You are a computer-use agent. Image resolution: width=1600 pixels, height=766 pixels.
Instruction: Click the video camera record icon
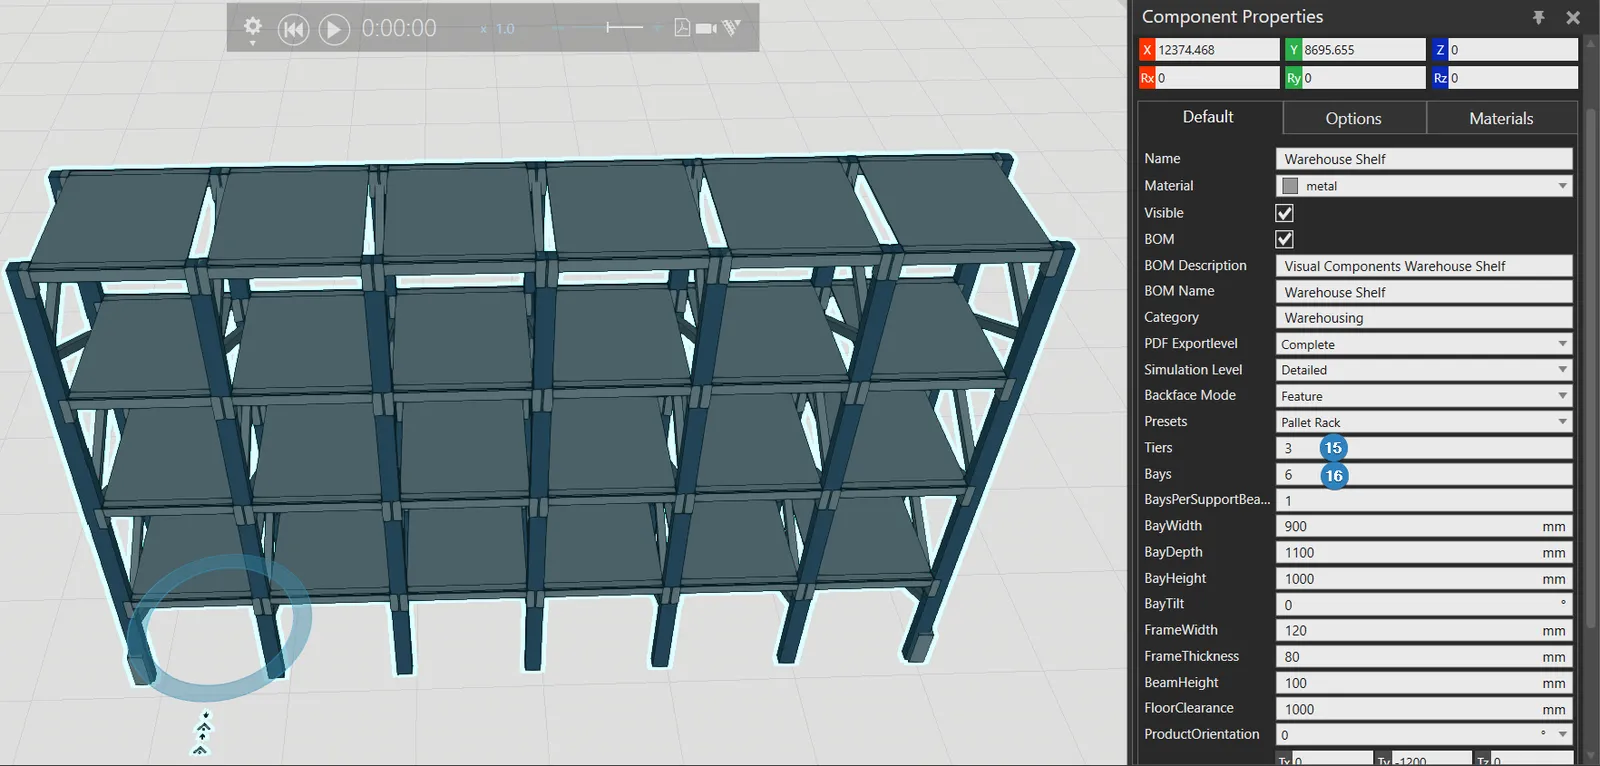coord(706,28)
